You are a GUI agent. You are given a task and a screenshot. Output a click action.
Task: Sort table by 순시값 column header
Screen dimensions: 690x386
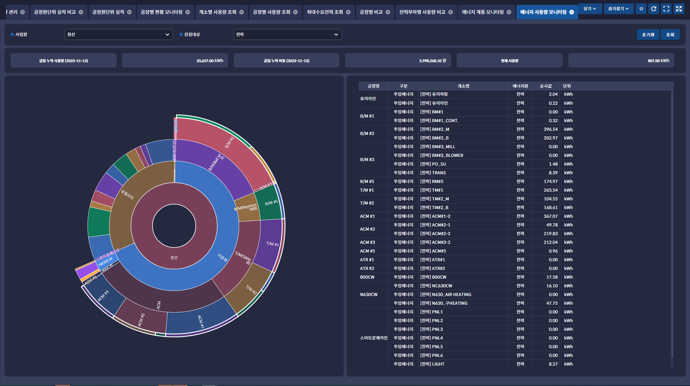pos(546,86)
